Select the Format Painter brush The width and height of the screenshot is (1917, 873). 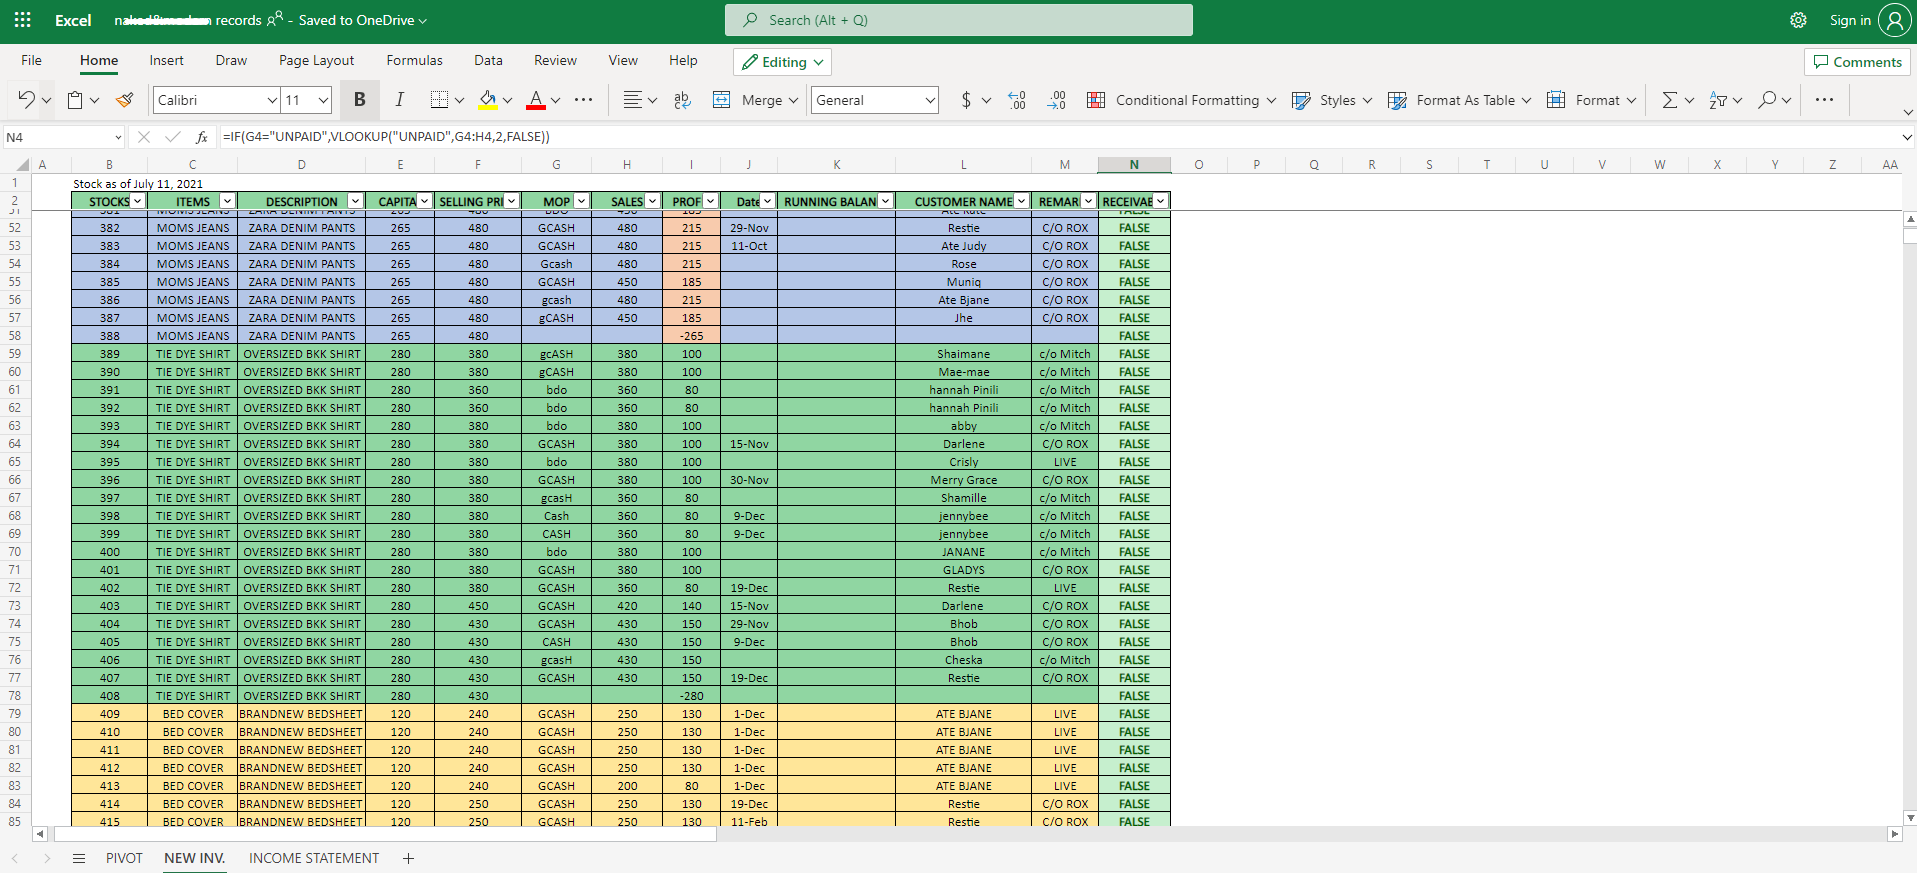pos(125,100)
